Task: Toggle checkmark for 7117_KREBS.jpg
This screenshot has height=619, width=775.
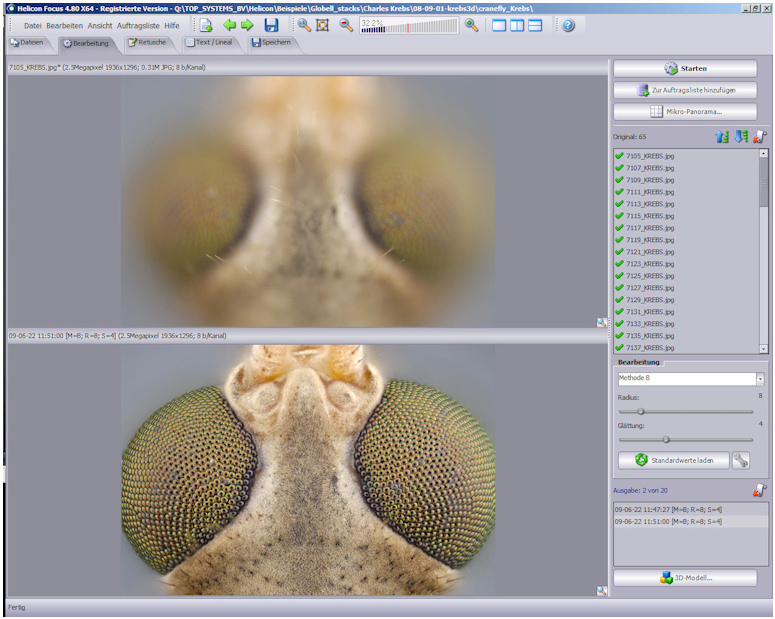Action: coord(619,228)
